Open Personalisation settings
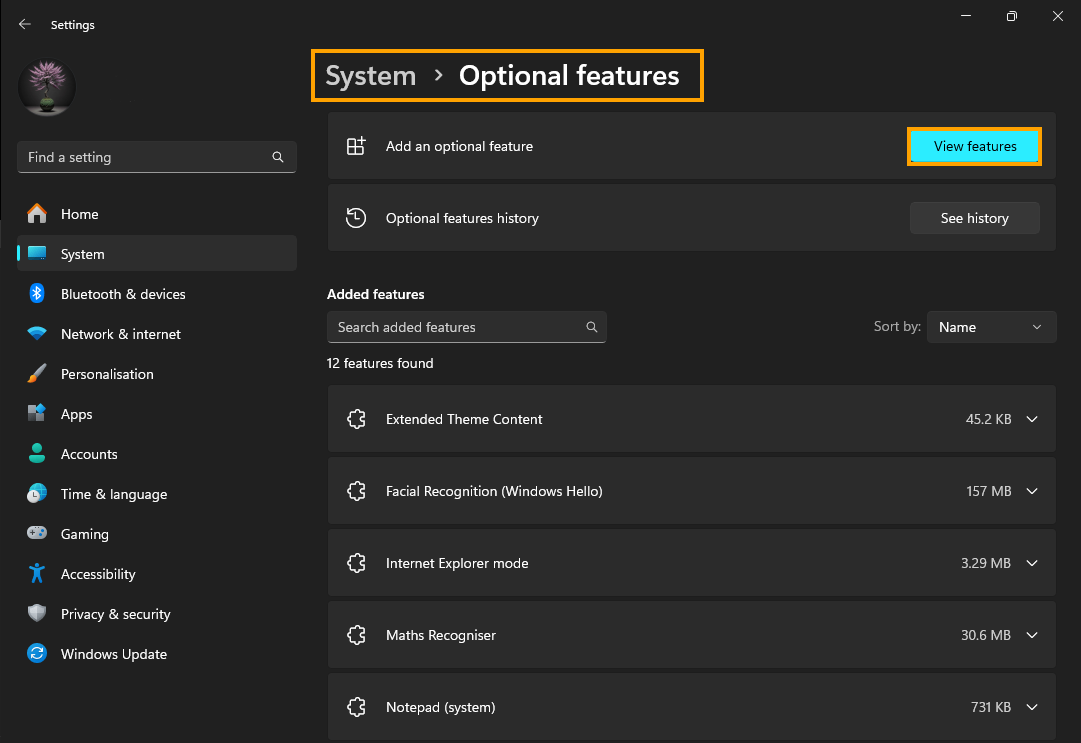 tap(156, 374)
